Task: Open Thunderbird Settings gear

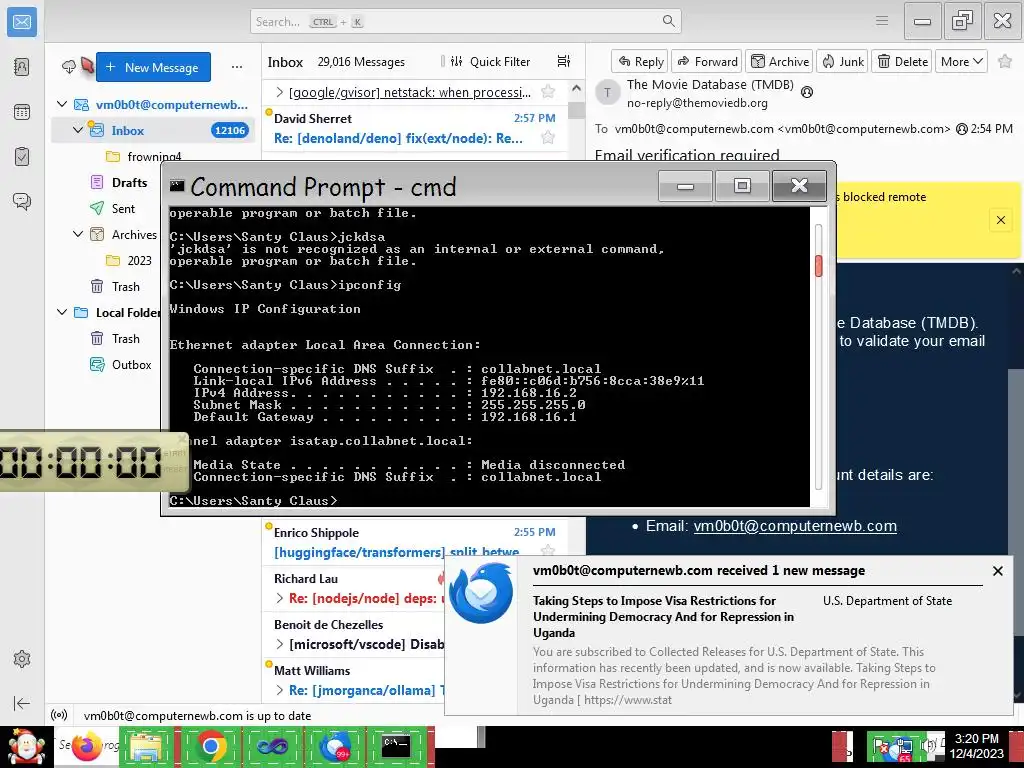Action: (x=22, y=659)
